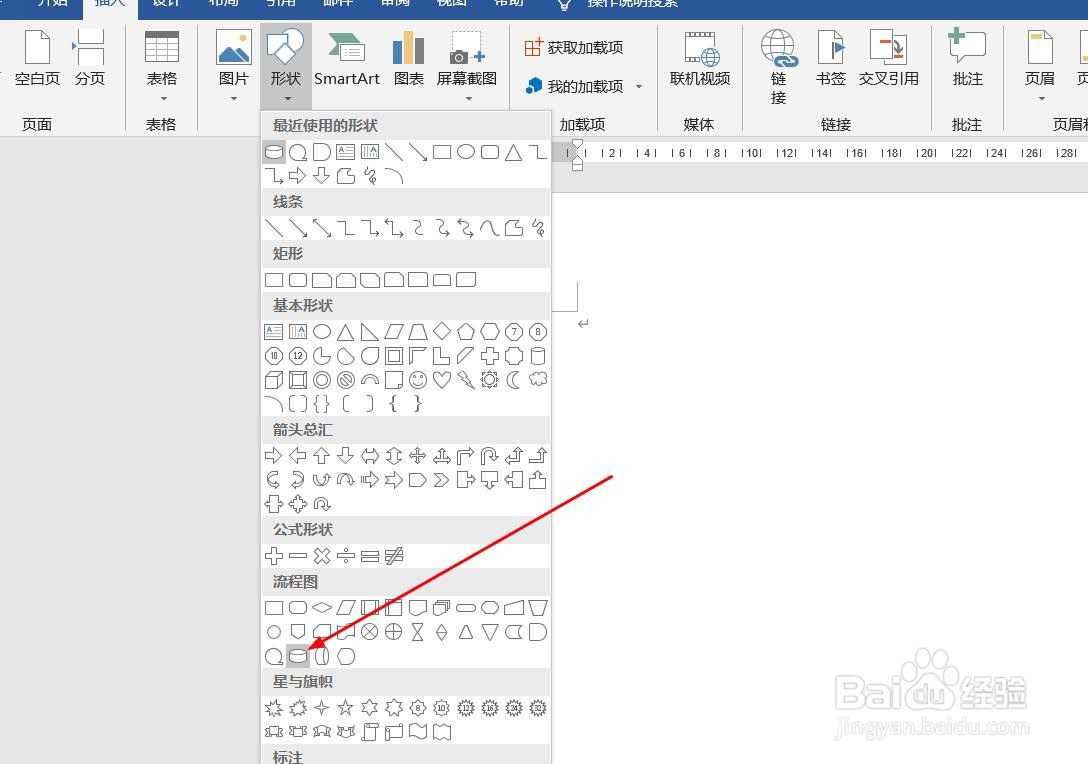Choose the five-point star in 星与旗帜

click(346, 708)
